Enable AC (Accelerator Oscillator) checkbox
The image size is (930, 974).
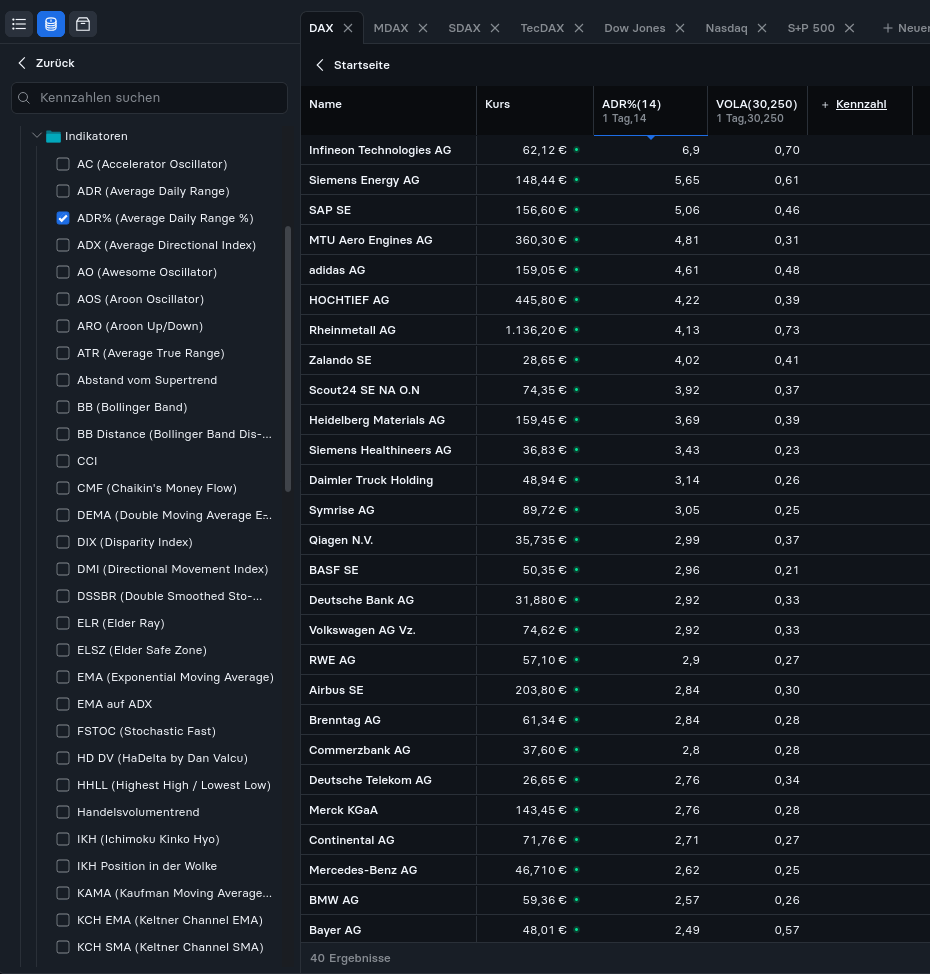(63, 164)
